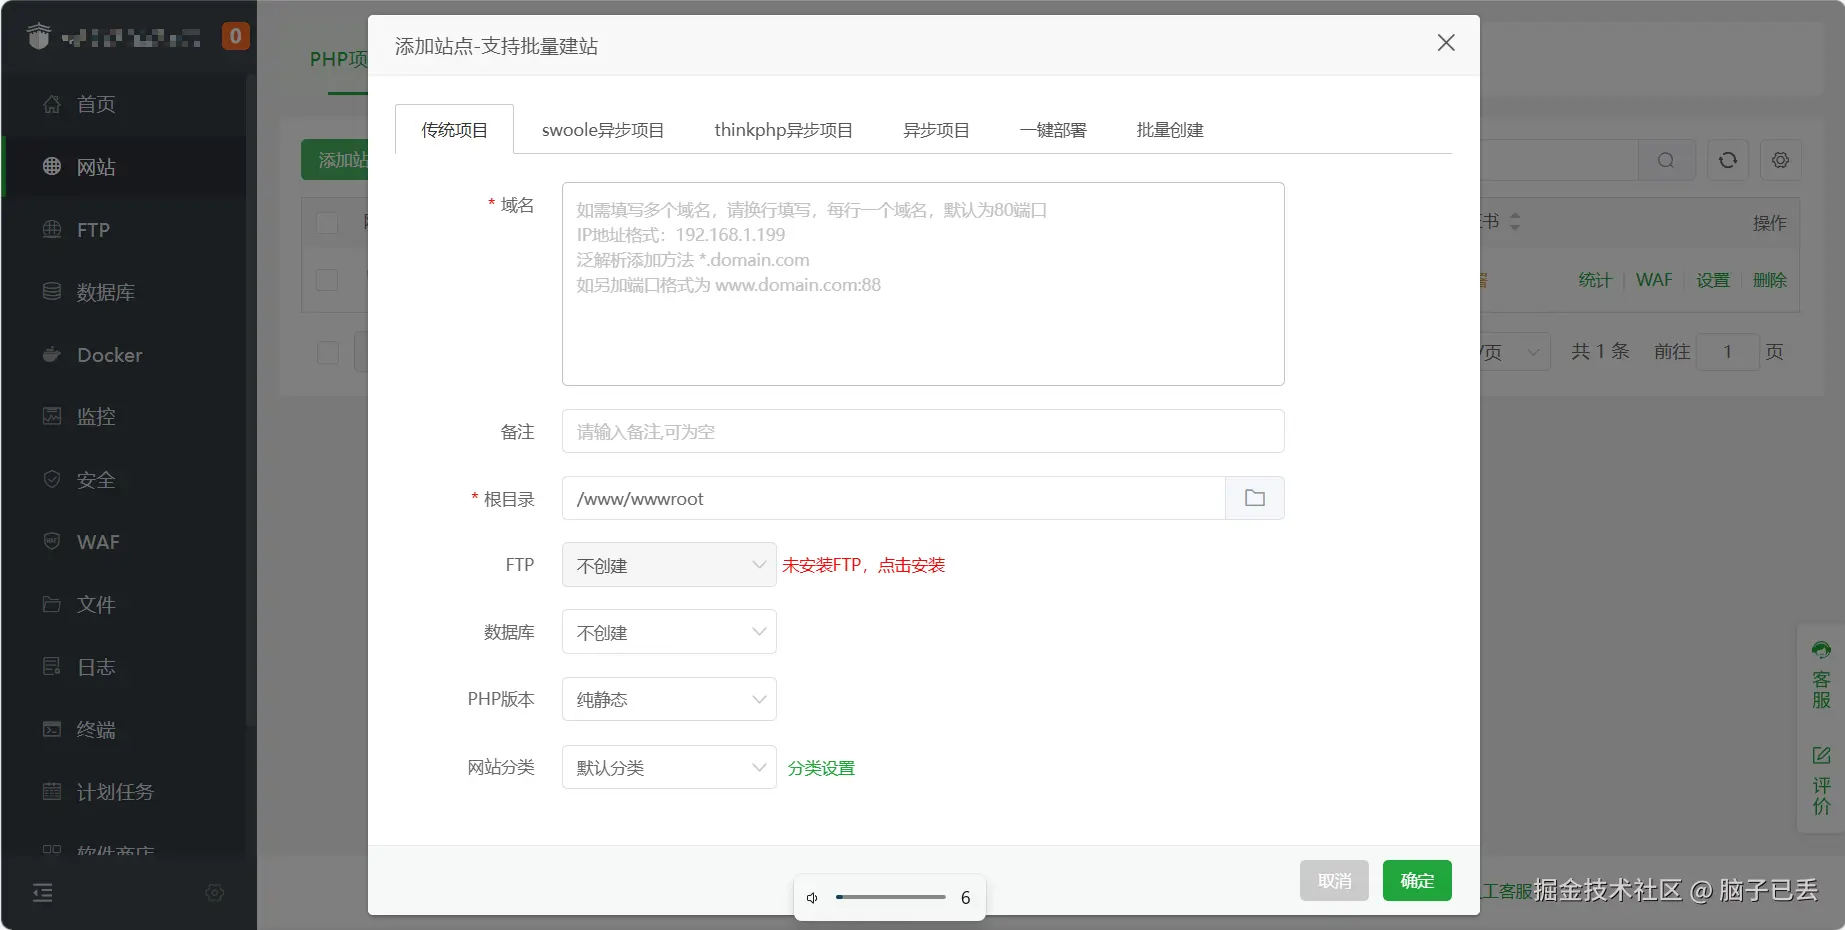Launch the 终端 terminal from the sidebar
Image resolution: width=1845 pixels, height=930 pixels.
click(95, 729)
